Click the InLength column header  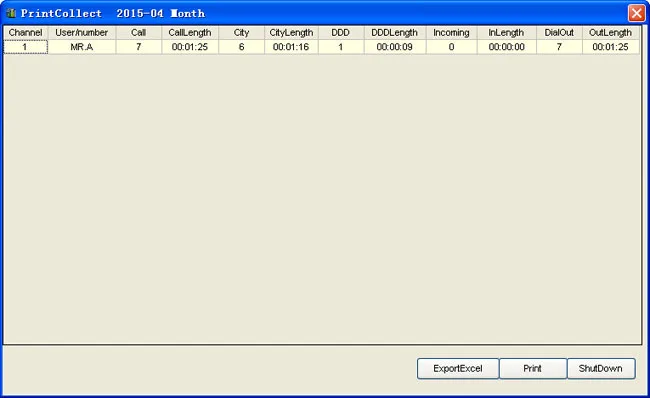point(507,33)
